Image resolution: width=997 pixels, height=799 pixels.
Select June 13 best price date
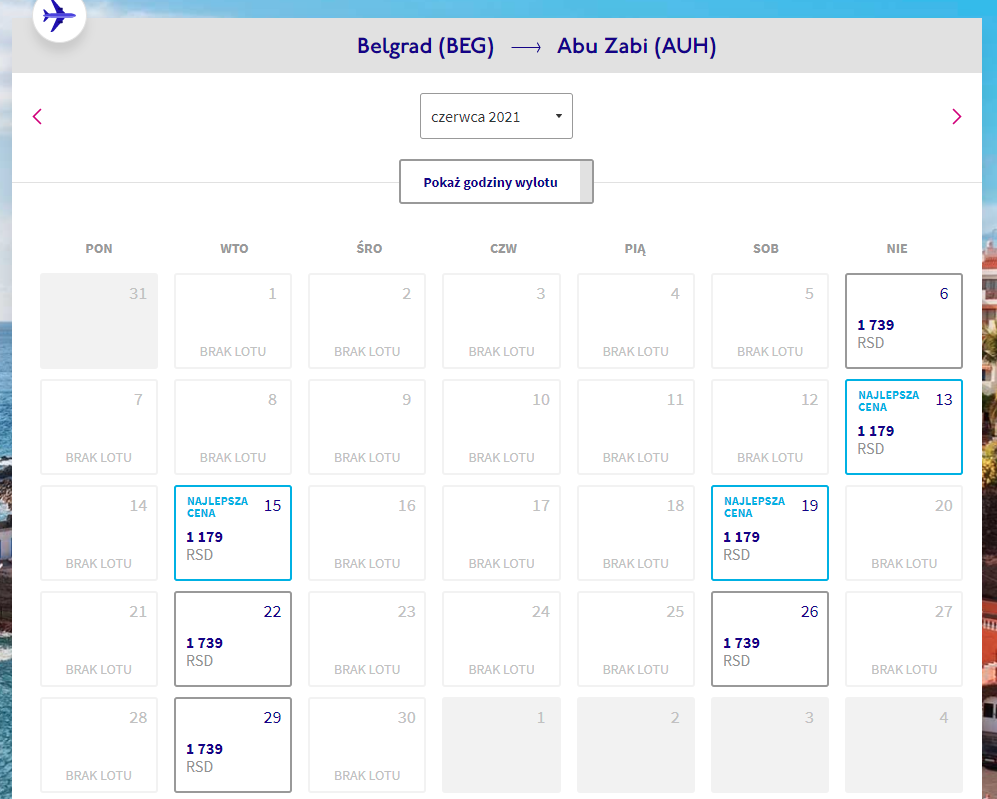(904, 427)
